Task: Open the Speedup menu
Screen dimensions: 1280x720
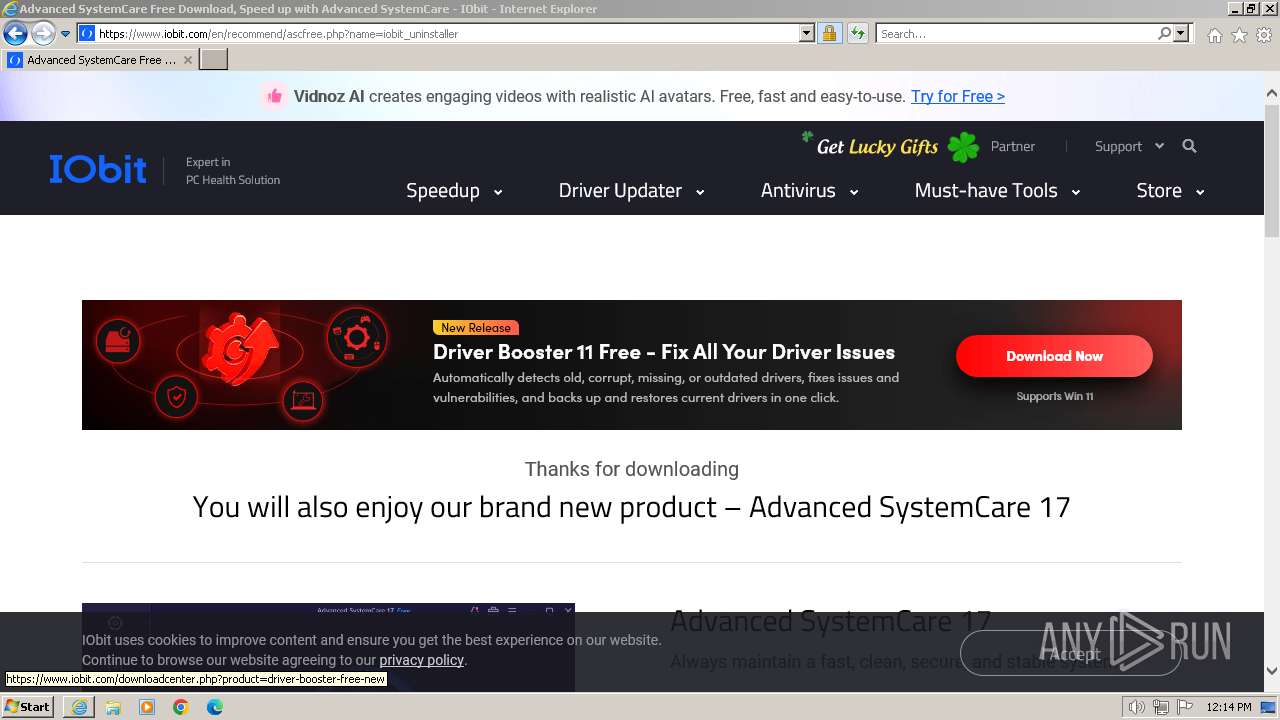Action: (x=454, y=191)
